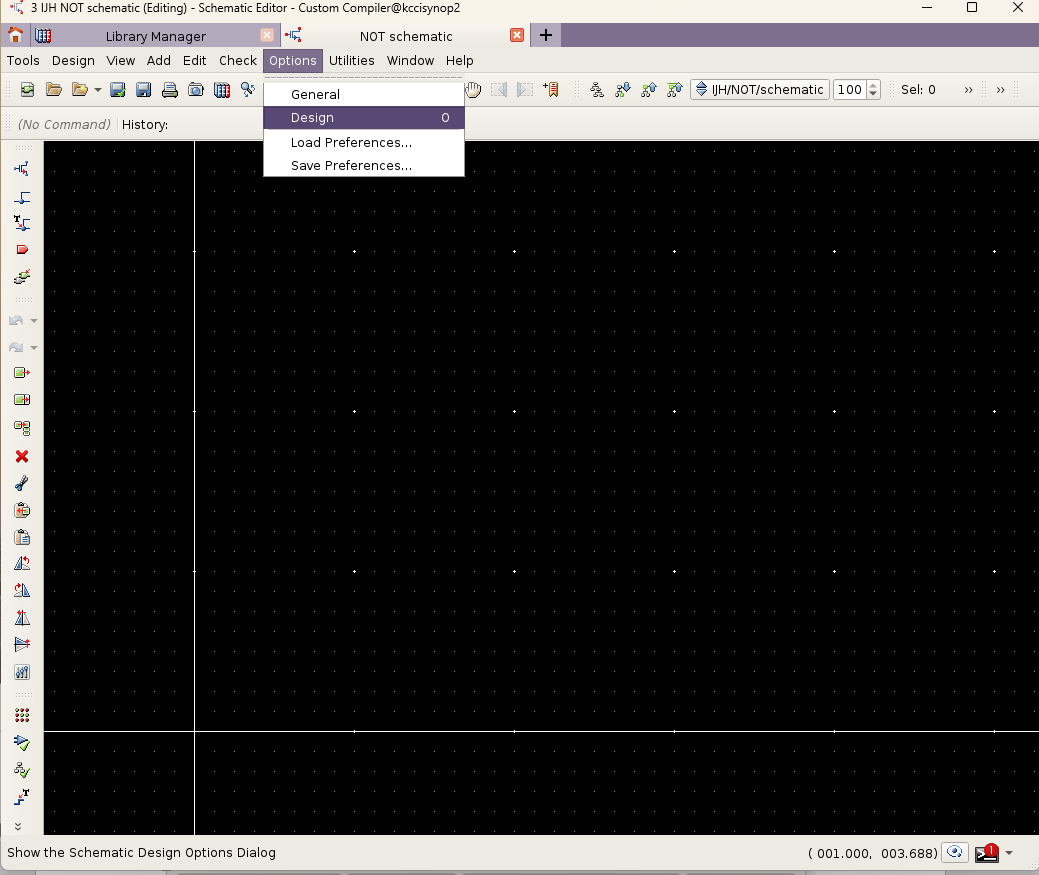Click the Print icon
Screen dimensions: 1039x875
click(170, 89)
